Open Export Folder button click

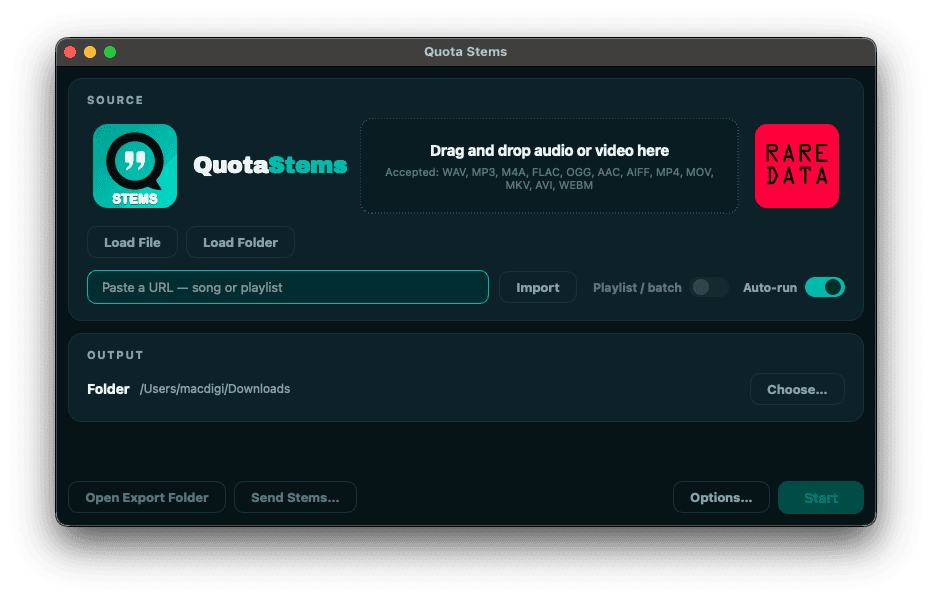click(147, 498)
